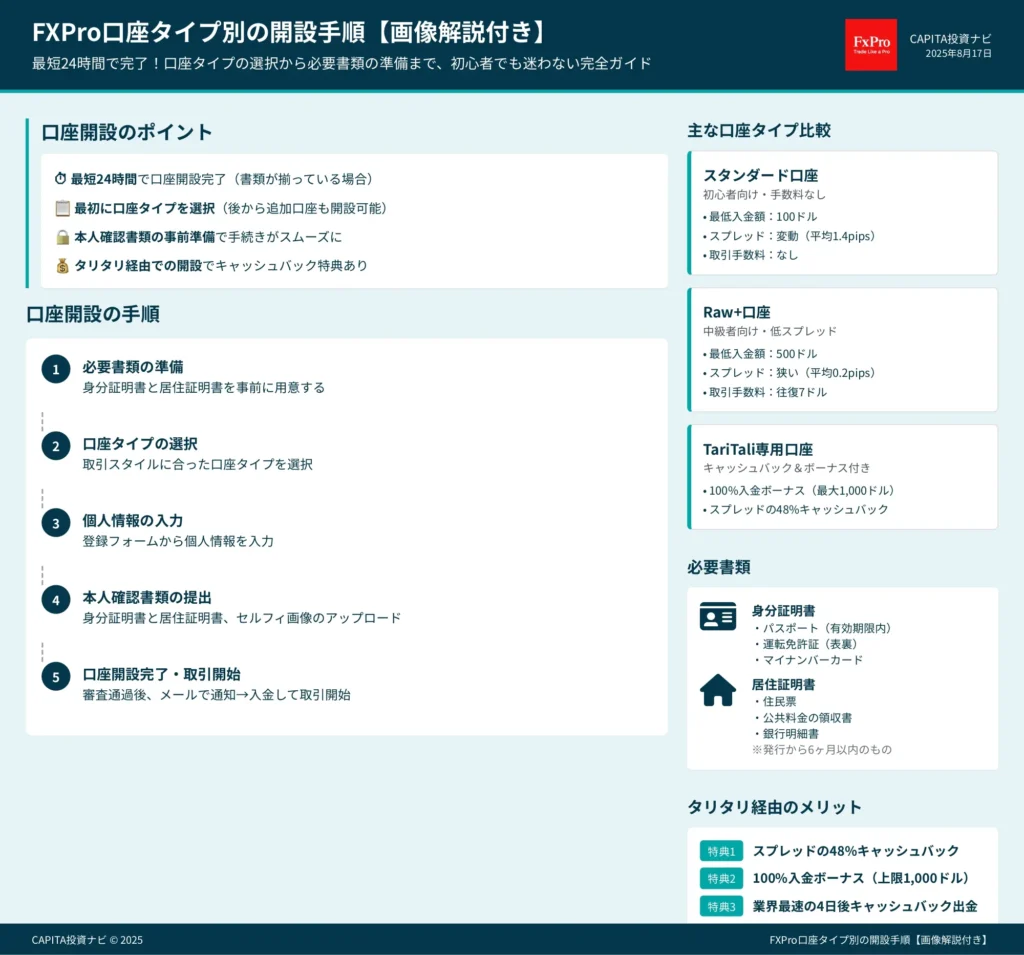
Task: Click the 特典2 badge
Action: point(722,879)
